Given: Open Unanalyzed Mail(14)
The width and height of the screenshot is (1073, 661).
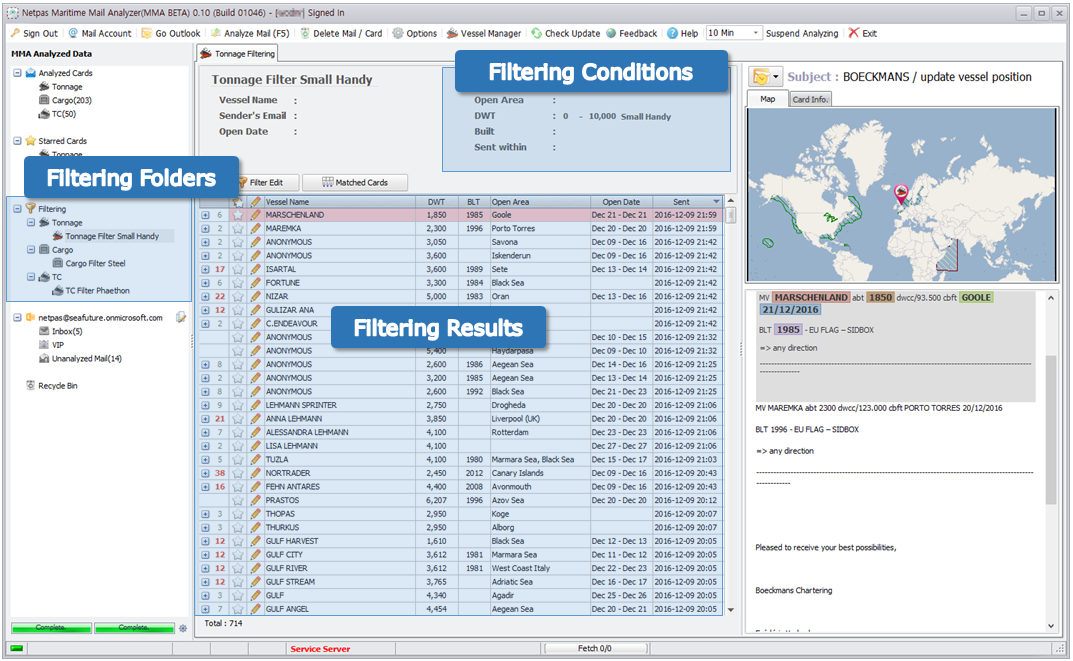Looking at the screenshot, I should (87, 359).
